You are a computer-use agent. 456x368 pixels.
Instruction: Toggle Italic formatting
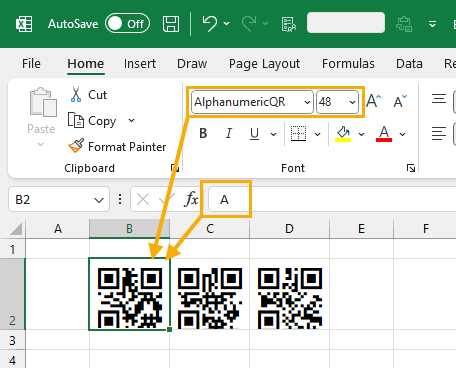229,134
